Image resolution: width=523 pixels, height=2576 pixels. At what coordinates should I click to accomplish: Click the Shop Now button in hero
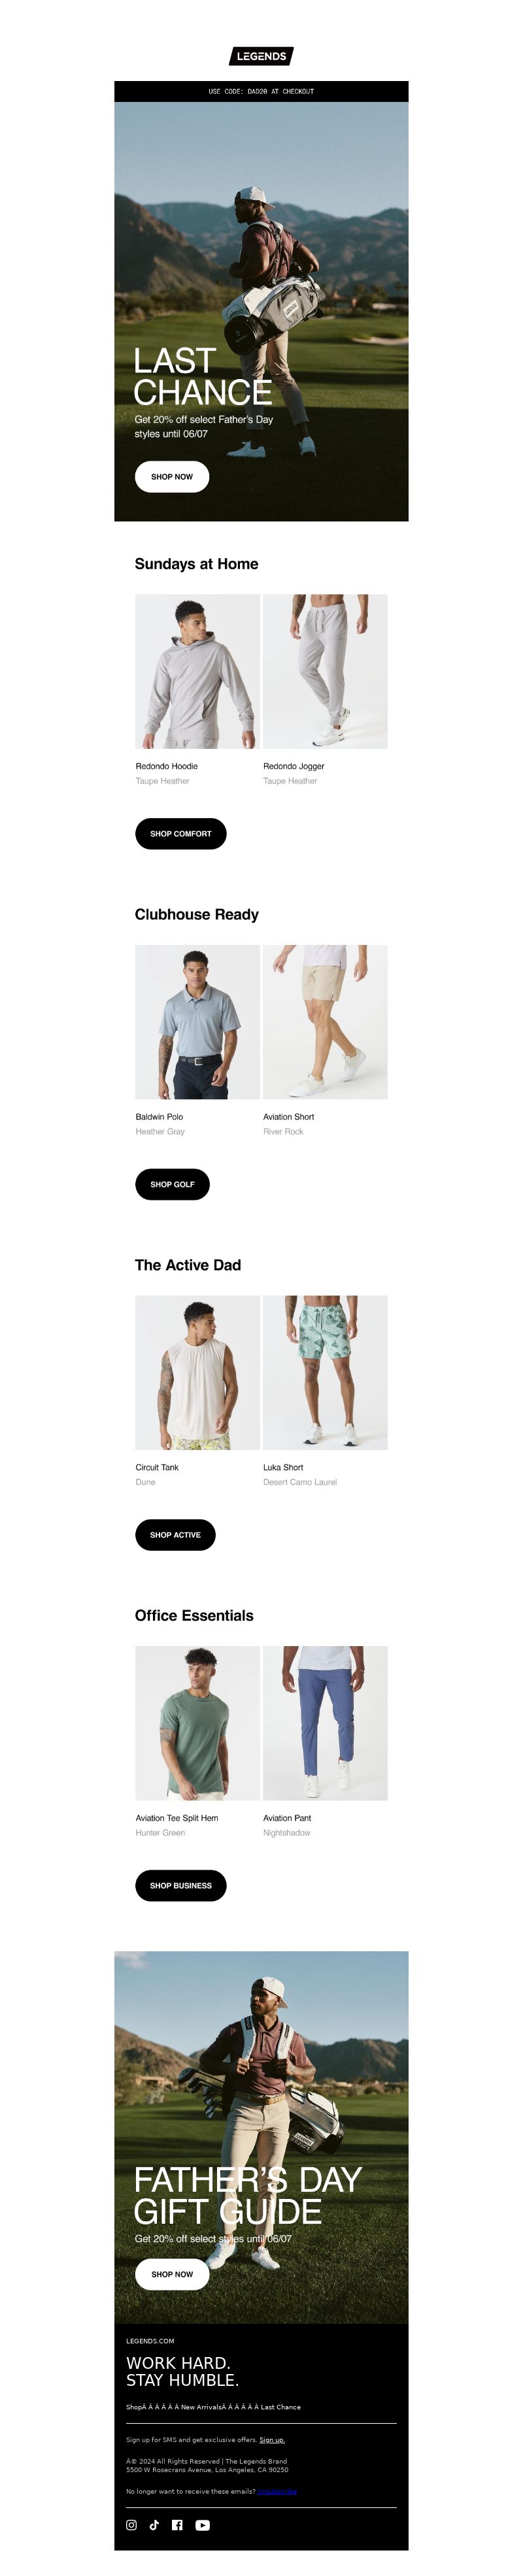(172, 477)
